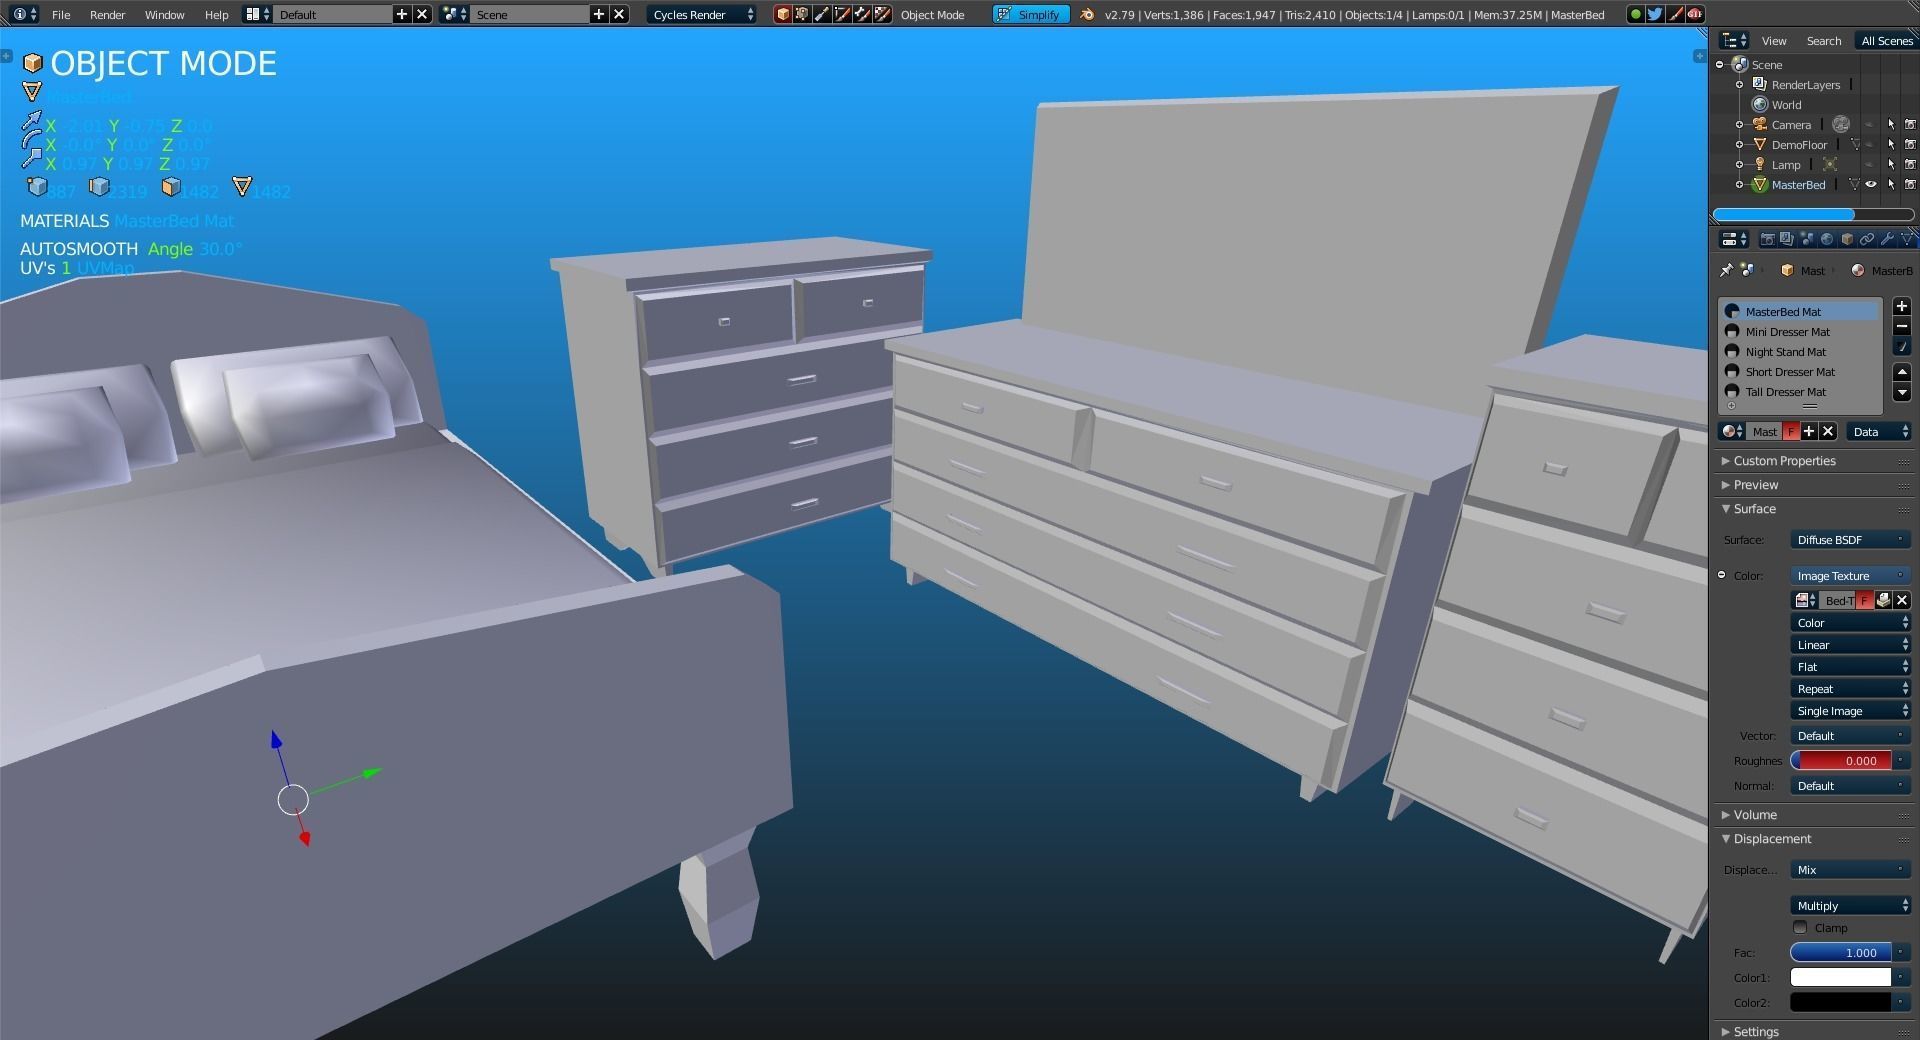The width and height of the screenshot is (1920, 1040).
Task: Remove material slot with minus
Action: pyautogui.click(x=1902, y=327)
